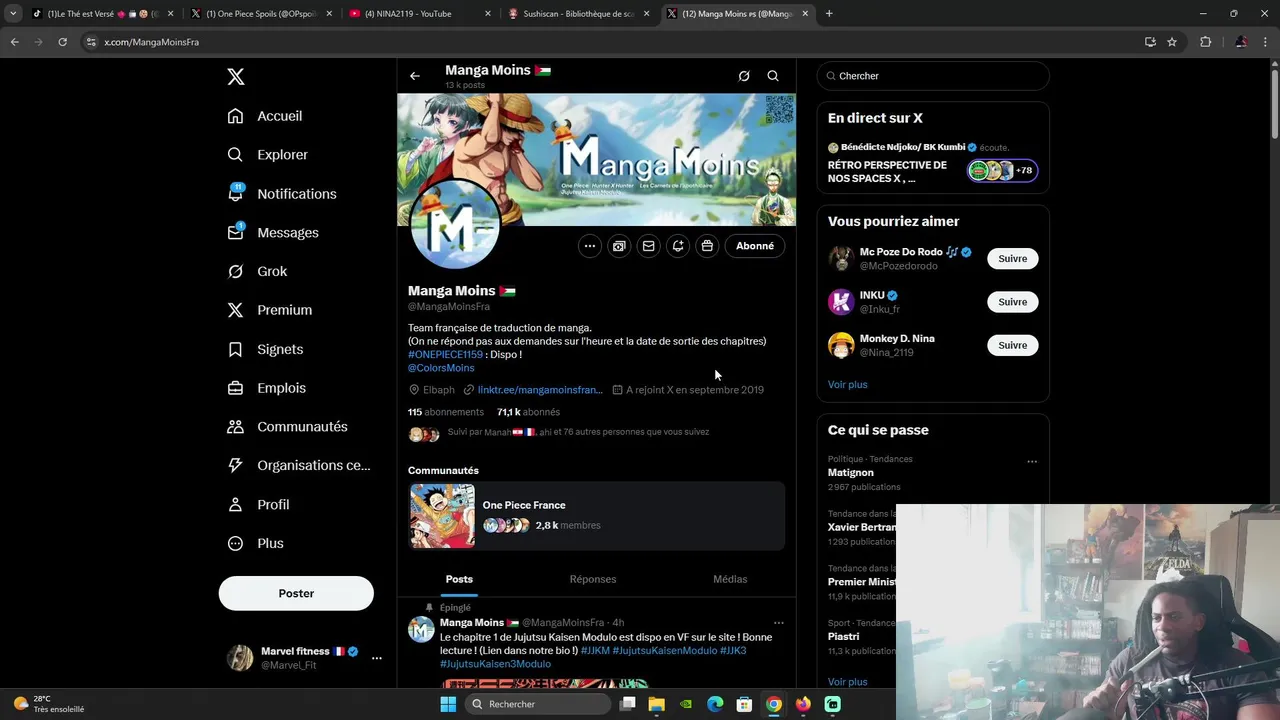
Task: Switch to the Réponses tab
Action: click(593, 579)
